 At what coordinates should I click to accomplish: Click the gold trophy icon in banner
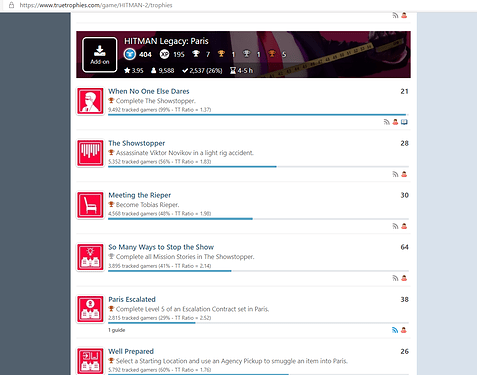pyautogui.click(x=221, y=54)
